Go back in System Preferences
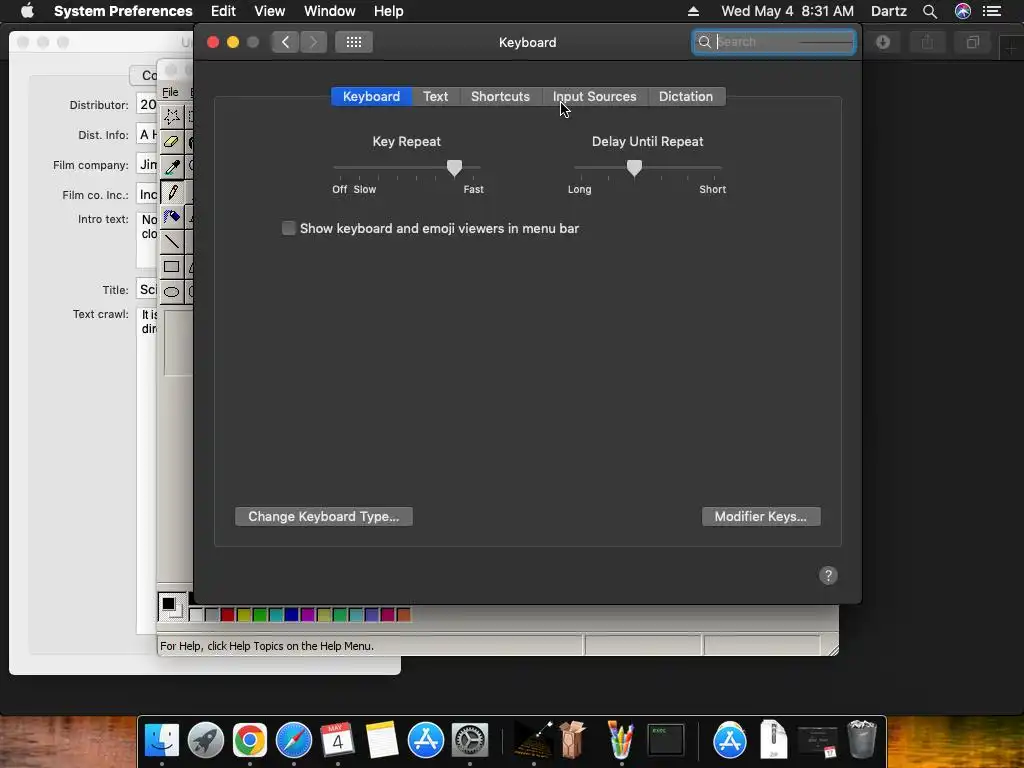The height and width of the screenshot is (768, 1024). point(285,42)
